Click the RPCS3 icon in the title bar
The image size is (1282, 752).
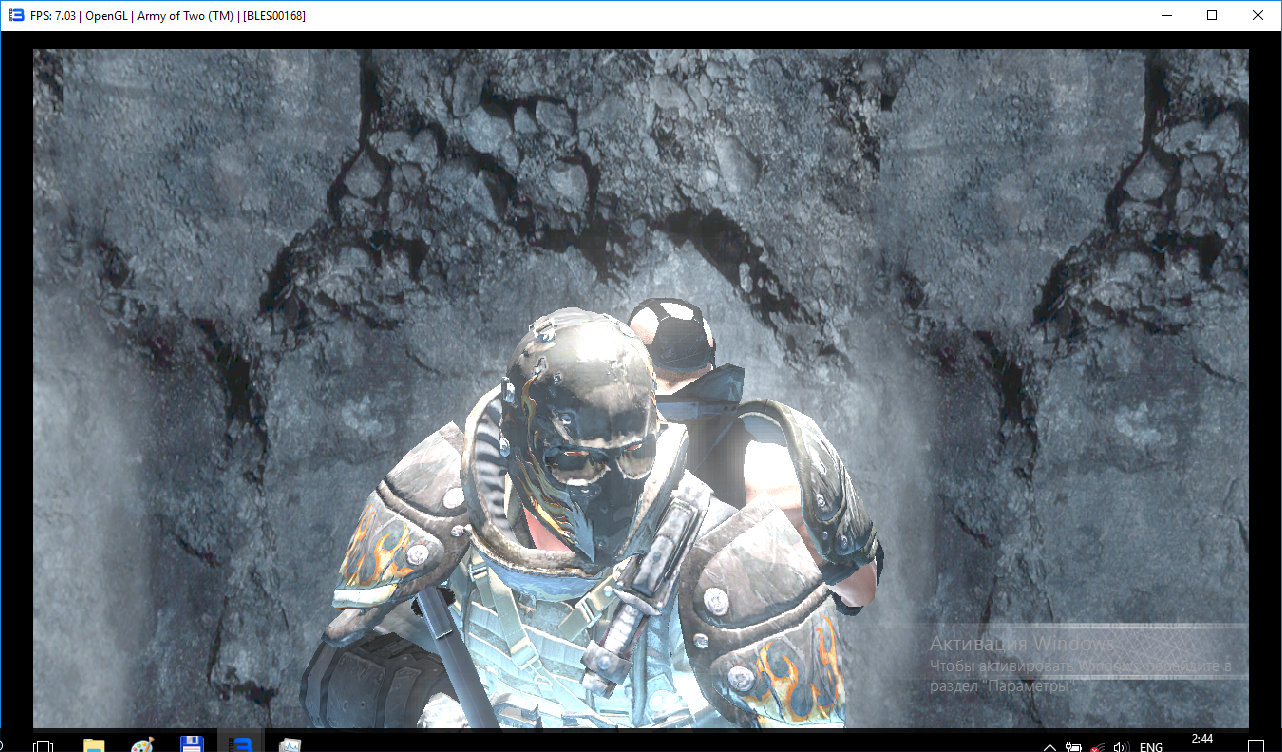(16, 16)
